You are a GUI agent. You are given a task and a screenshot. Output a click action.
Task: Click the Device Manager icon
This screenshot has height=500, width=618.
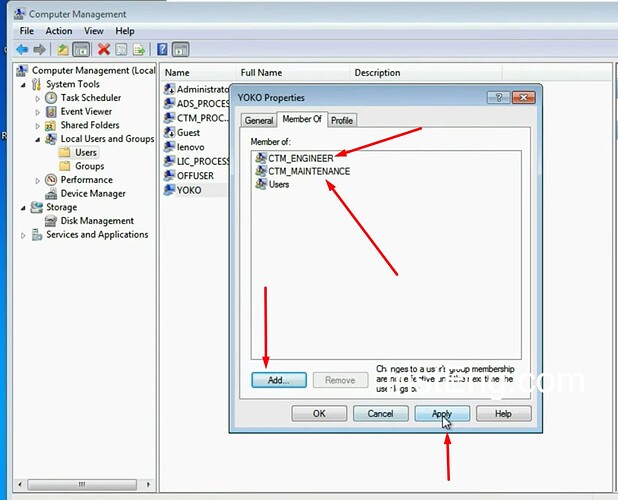coord(51,193)
